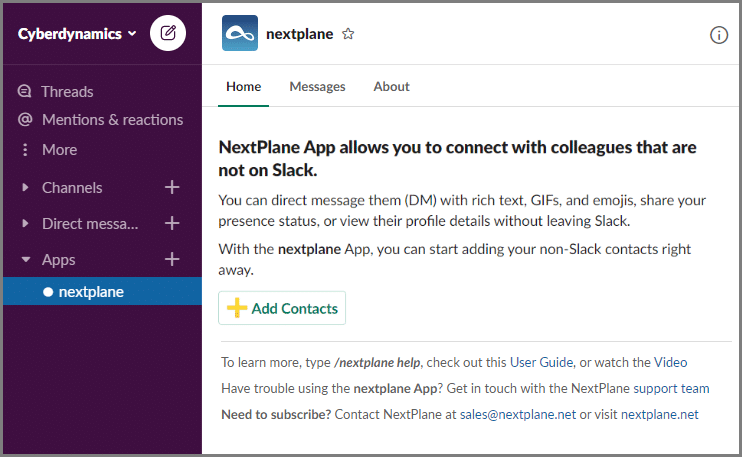The image size is (742, 457).
Task: Open the Cyberdynamics workspace dropdown
Action: tap(77, 34)
